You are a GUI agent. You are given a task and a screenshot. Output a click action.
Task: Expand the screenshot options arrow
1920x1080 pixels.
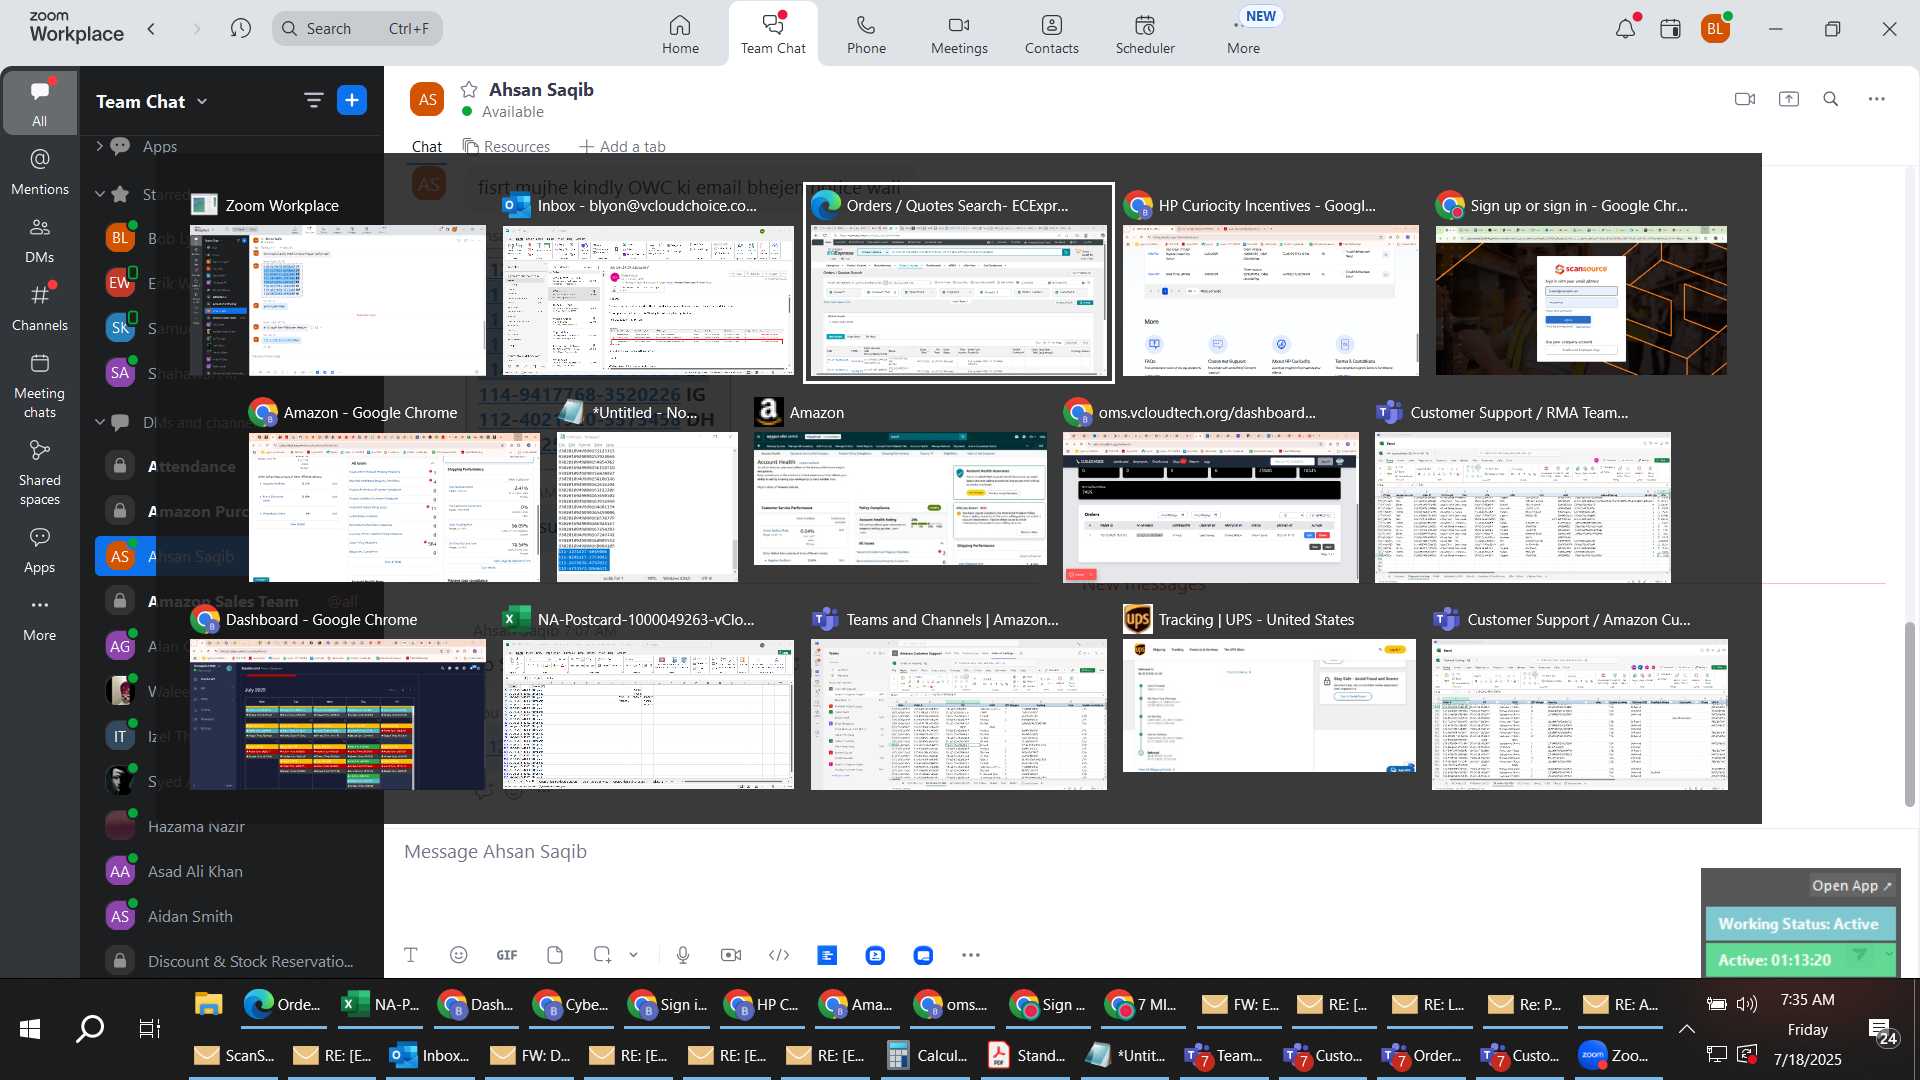tap(633, 955)
